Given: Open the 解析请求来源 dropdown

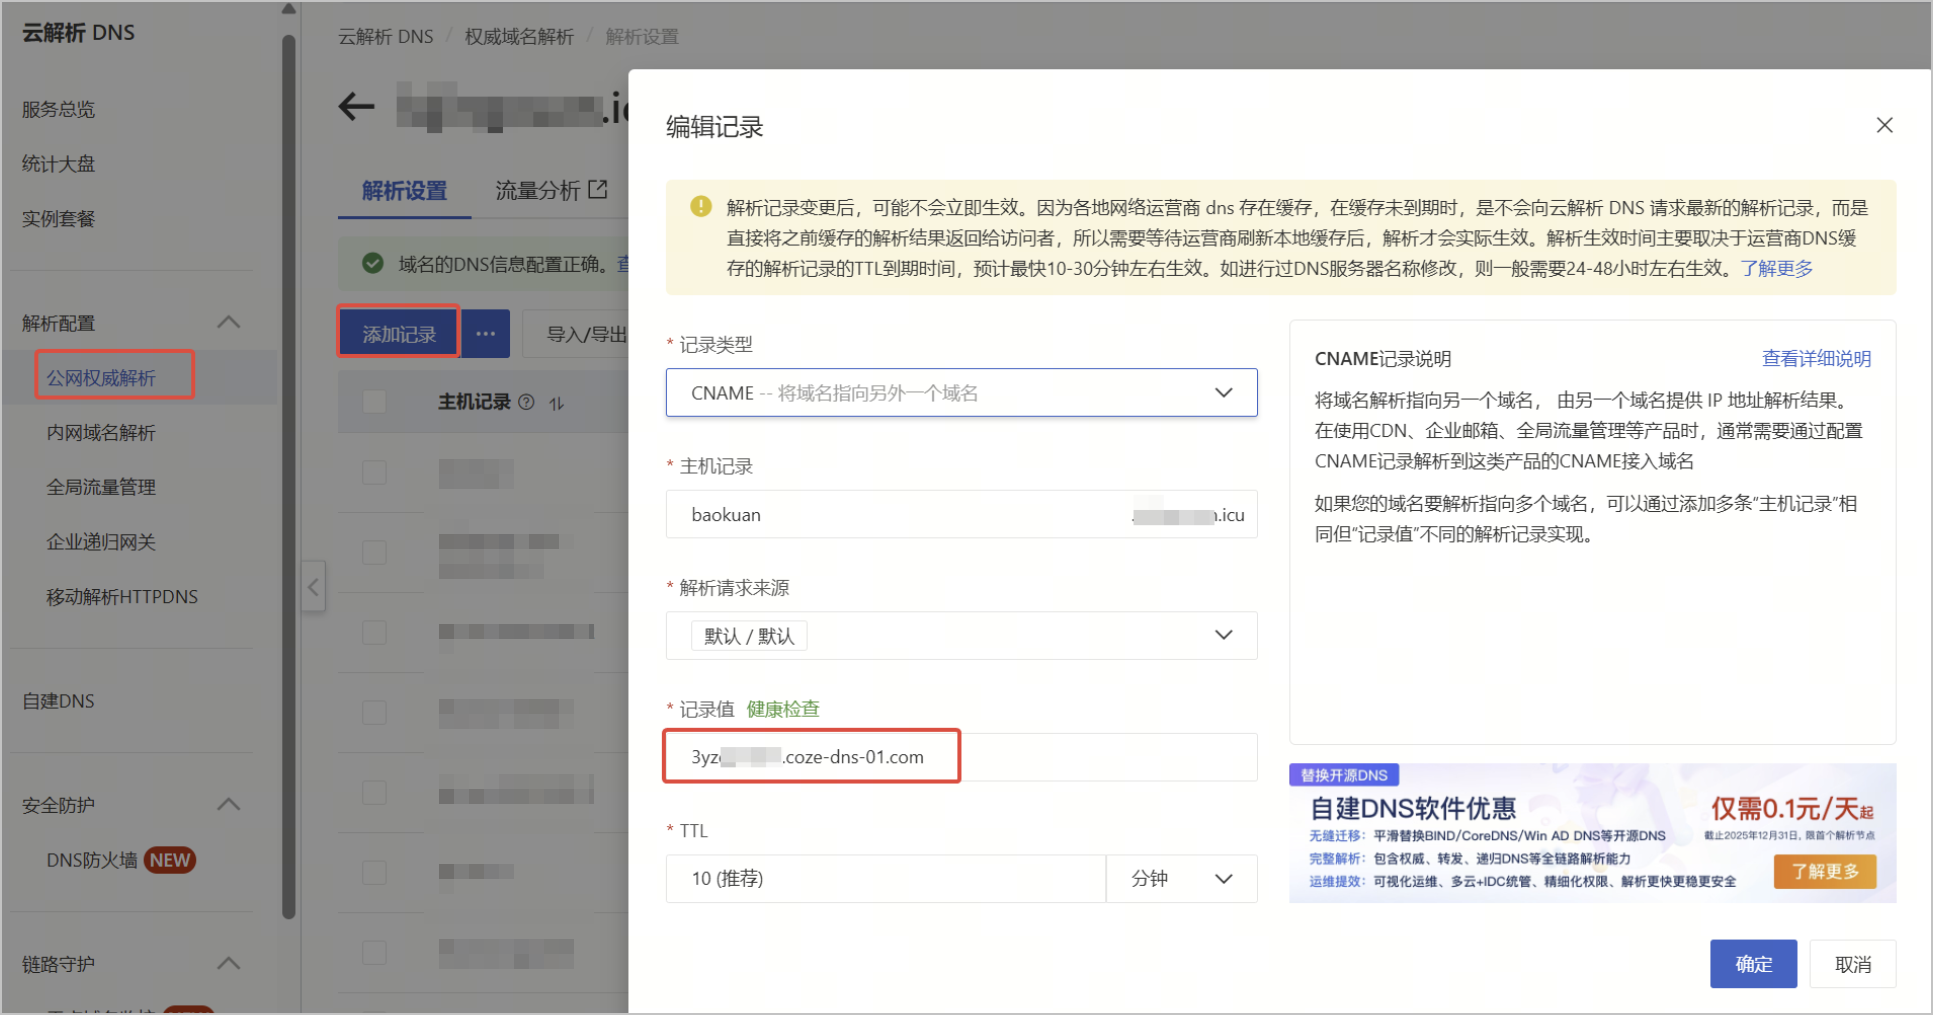Looking at the screenshot, I should [x=961, y=635].
